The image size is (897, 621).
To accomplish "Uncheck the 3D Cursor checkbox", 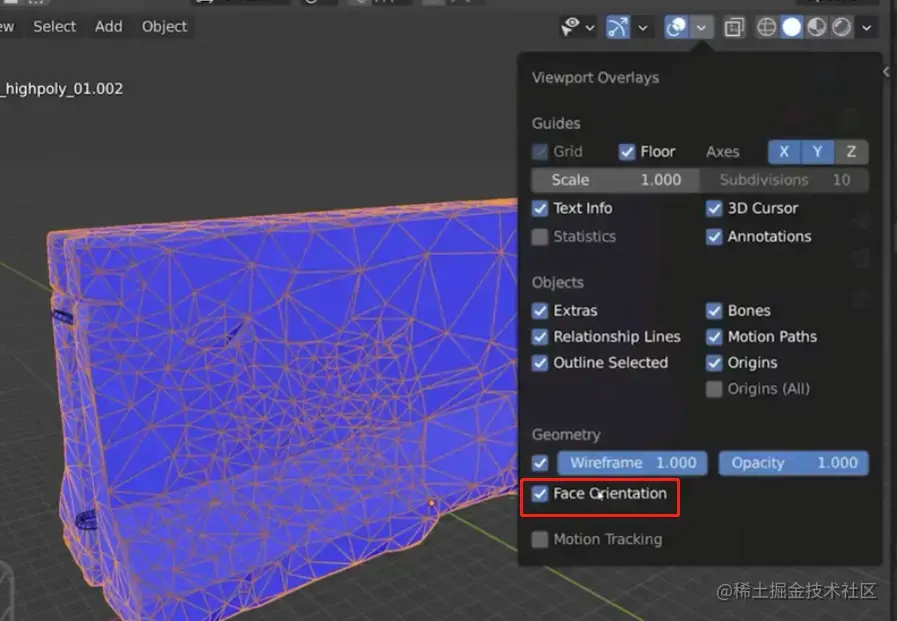I will coord(714,208).
